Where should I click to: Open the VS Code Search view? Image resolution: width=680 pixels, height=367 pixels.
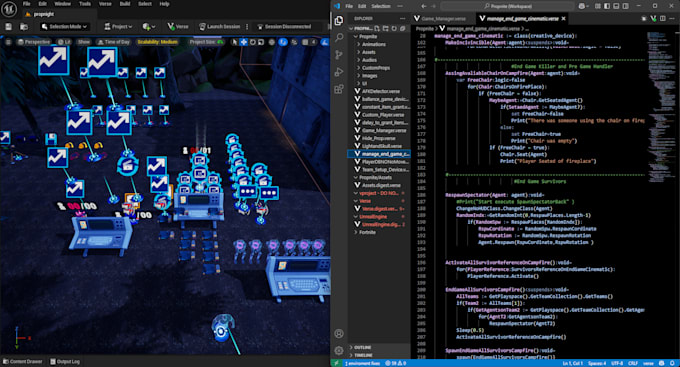339,37
